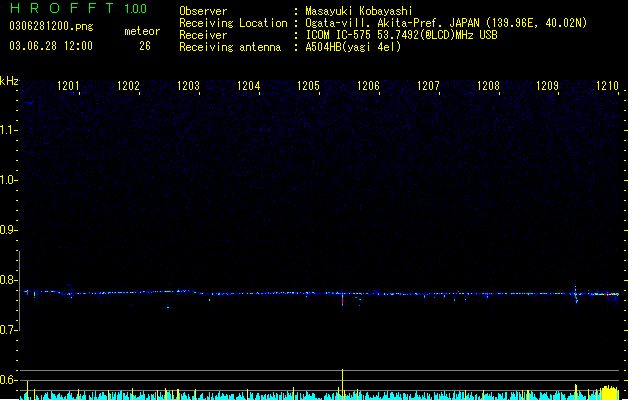Click the 1.1 kHz frequency axis label
Screen dimensions: 629x400
click(8, 130)
